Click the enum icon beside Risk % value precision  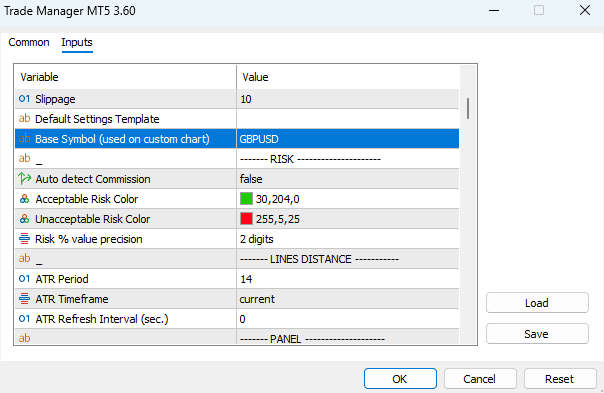pos(24,238)
